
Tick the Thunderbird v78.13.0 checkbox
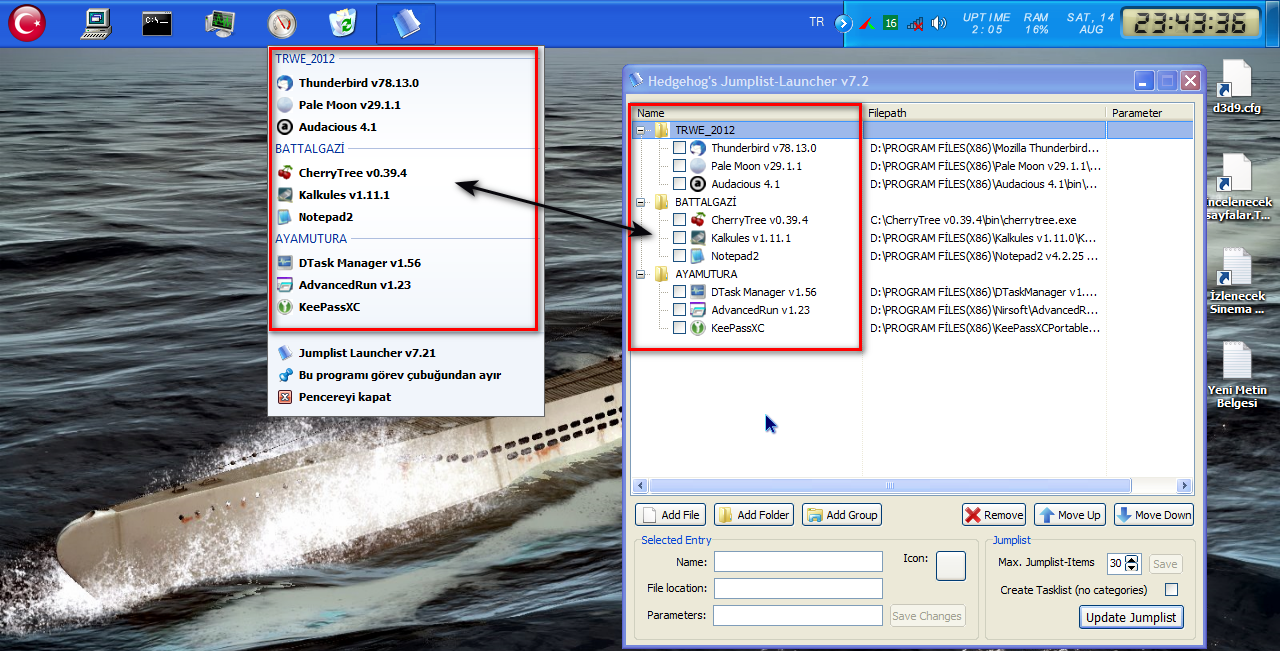tap(680, 148)
